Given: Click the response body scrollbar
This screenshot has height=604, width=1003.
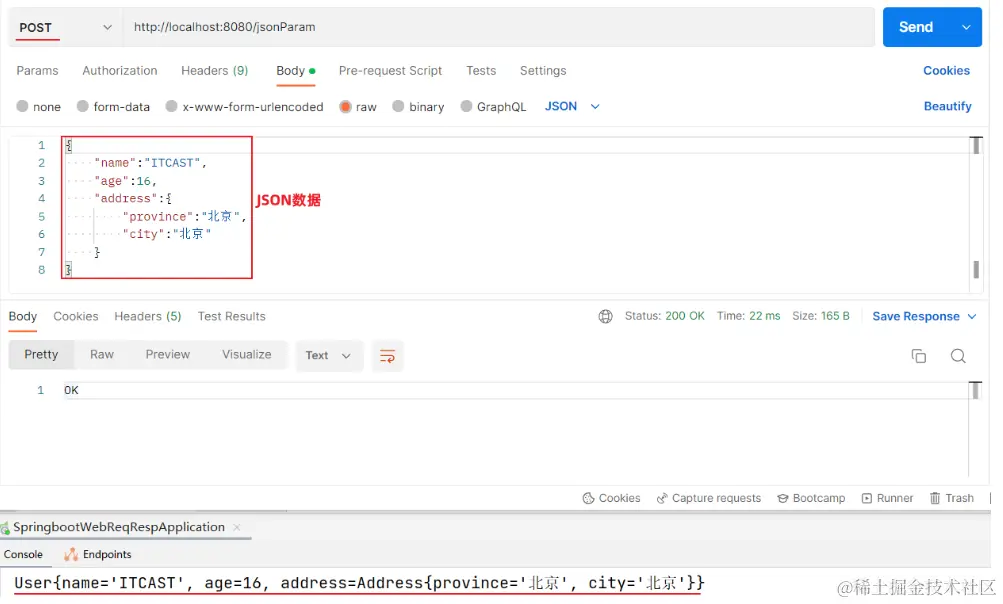Looking at the screenshot, I should tap(975, 429).
